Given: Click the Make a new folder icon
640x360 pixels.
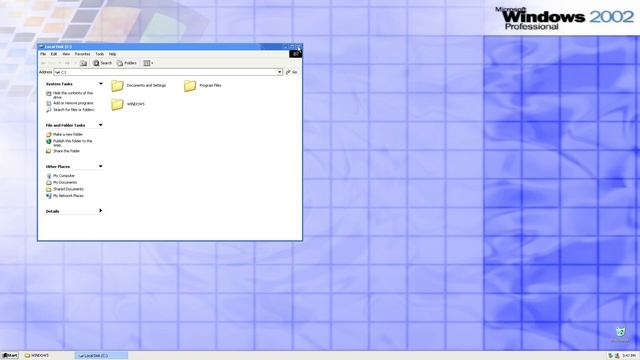Looking at the screenshot, I should pos(49,134).
